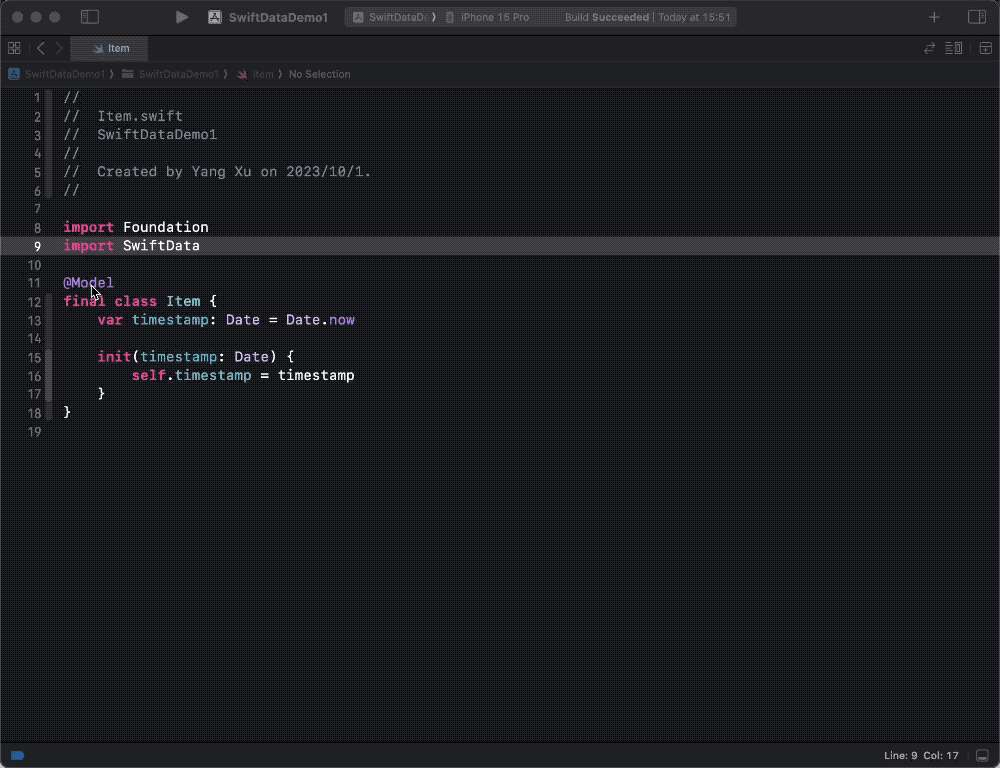Open the Library with the plus button
The width and height of the screenshot is (1000, 768).
pos(933,17)
